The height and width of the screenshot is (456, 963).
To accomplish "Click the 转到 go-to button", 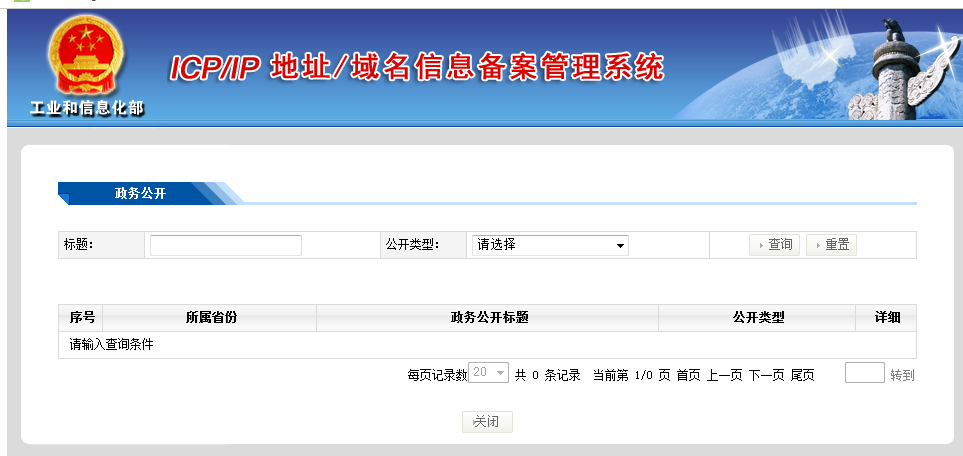I will point(902,375).
